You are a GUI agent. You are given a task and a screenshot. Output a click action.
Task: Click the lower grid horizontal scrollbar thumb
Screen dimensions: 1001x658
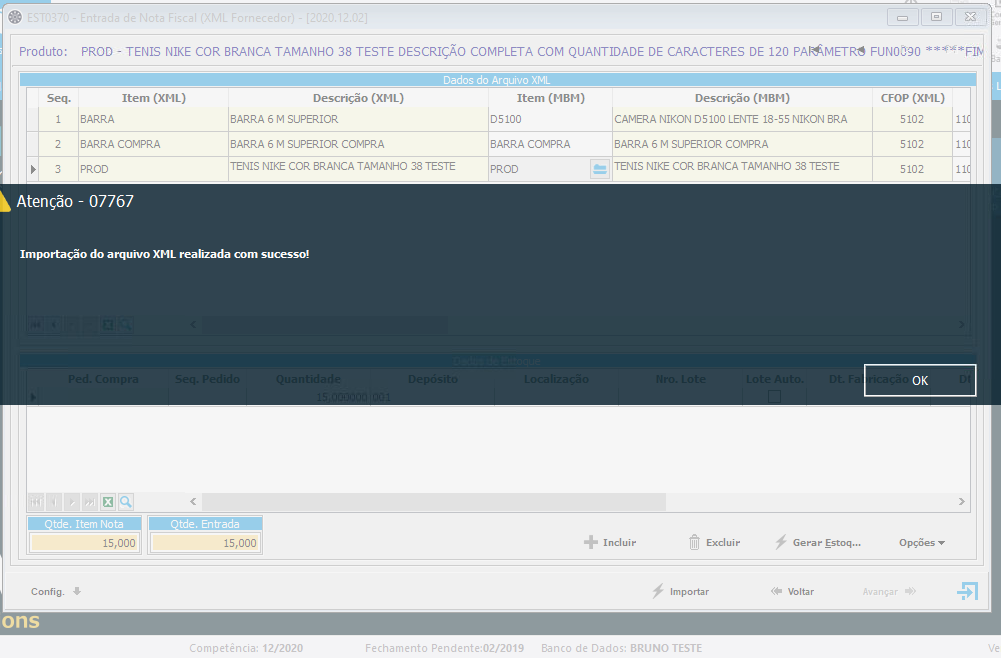point(434,502)
